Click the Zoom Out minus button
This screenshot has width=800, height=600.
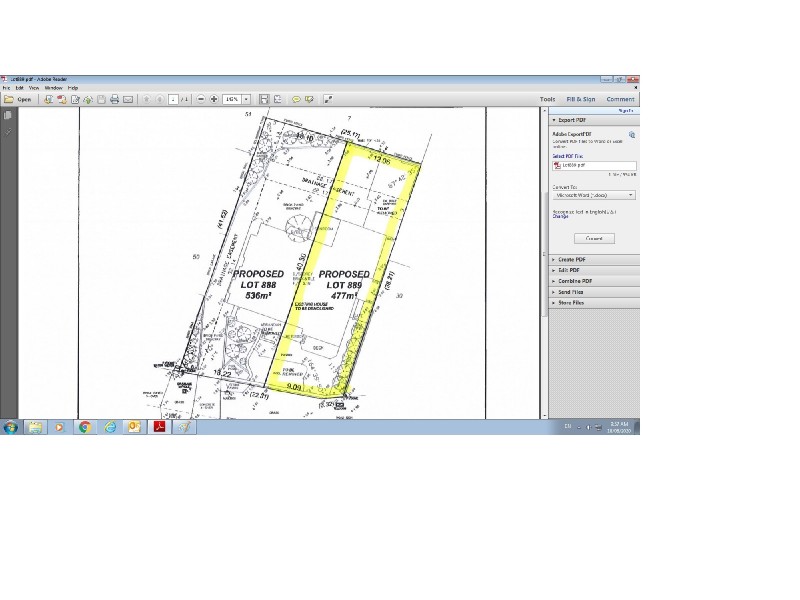click(201, 99)
